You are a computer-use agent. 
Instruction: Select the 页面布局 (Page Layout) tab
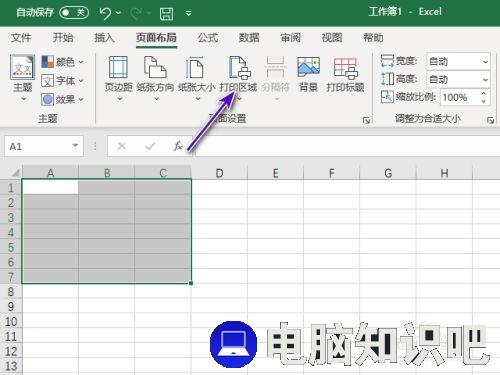coord(156,38)
